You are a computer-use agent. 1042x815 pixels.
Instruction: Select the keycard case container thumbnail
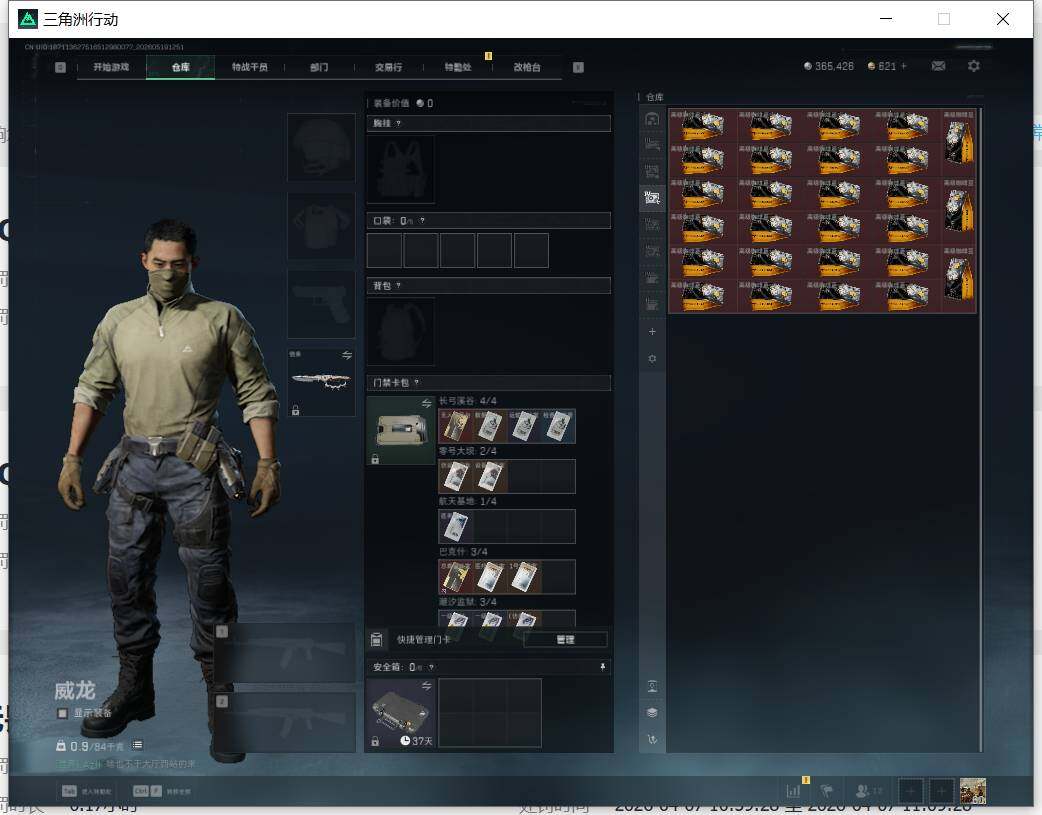(x=401, y=430)
